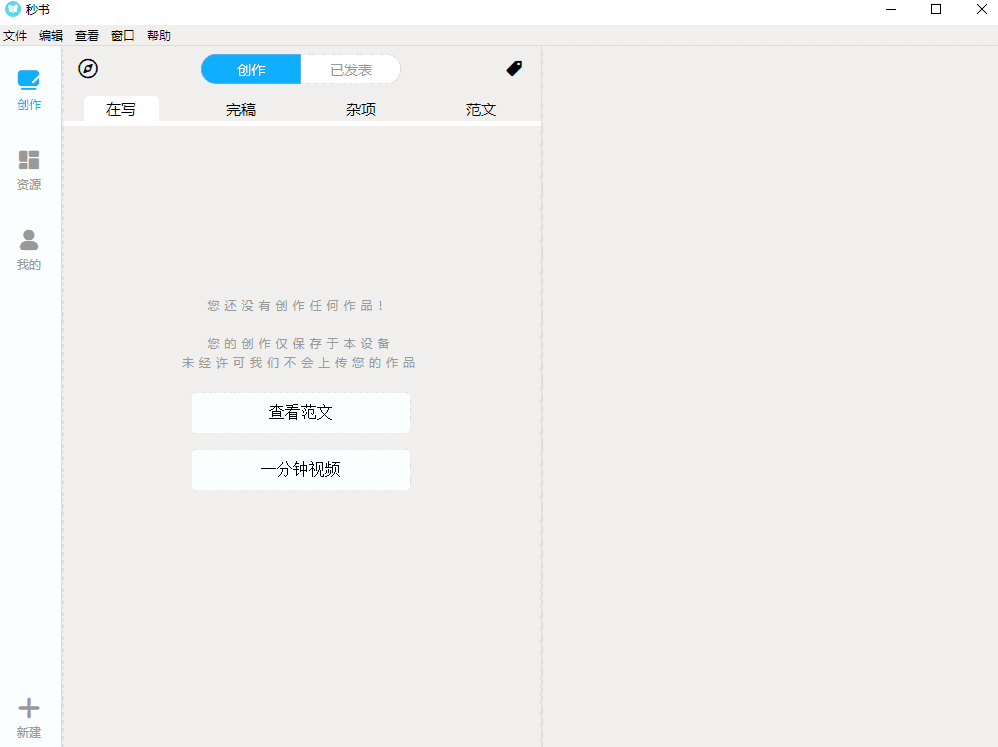Viewport: 998px width, 747px height.
Task: Select the pencil icon labeled 创作
Action: [x=28, y=77]
